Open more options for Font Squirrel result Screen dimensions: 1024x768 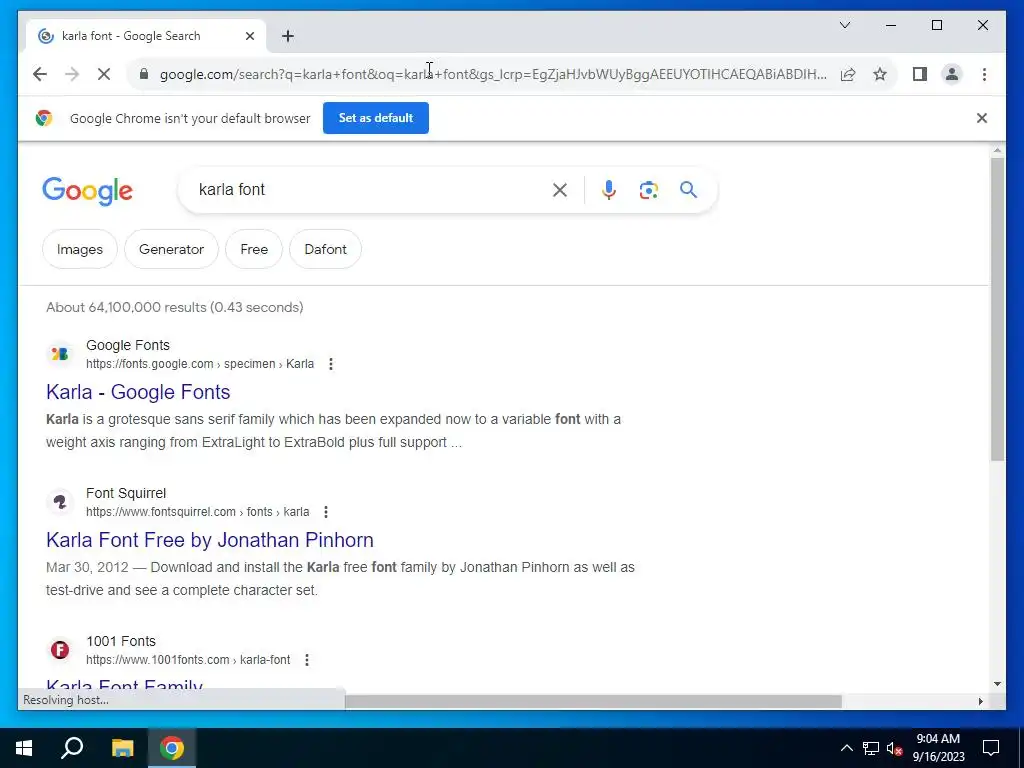326,512
